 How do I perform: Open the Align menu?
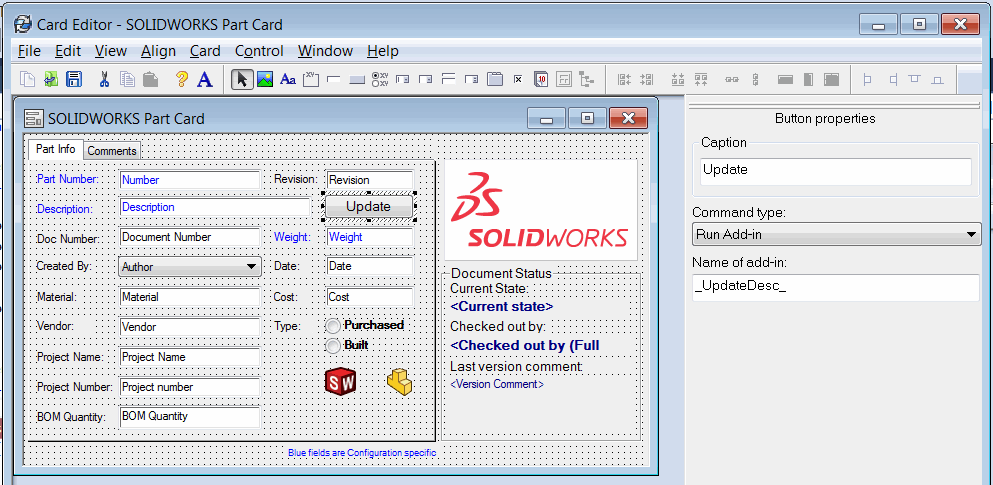point(158,51)
